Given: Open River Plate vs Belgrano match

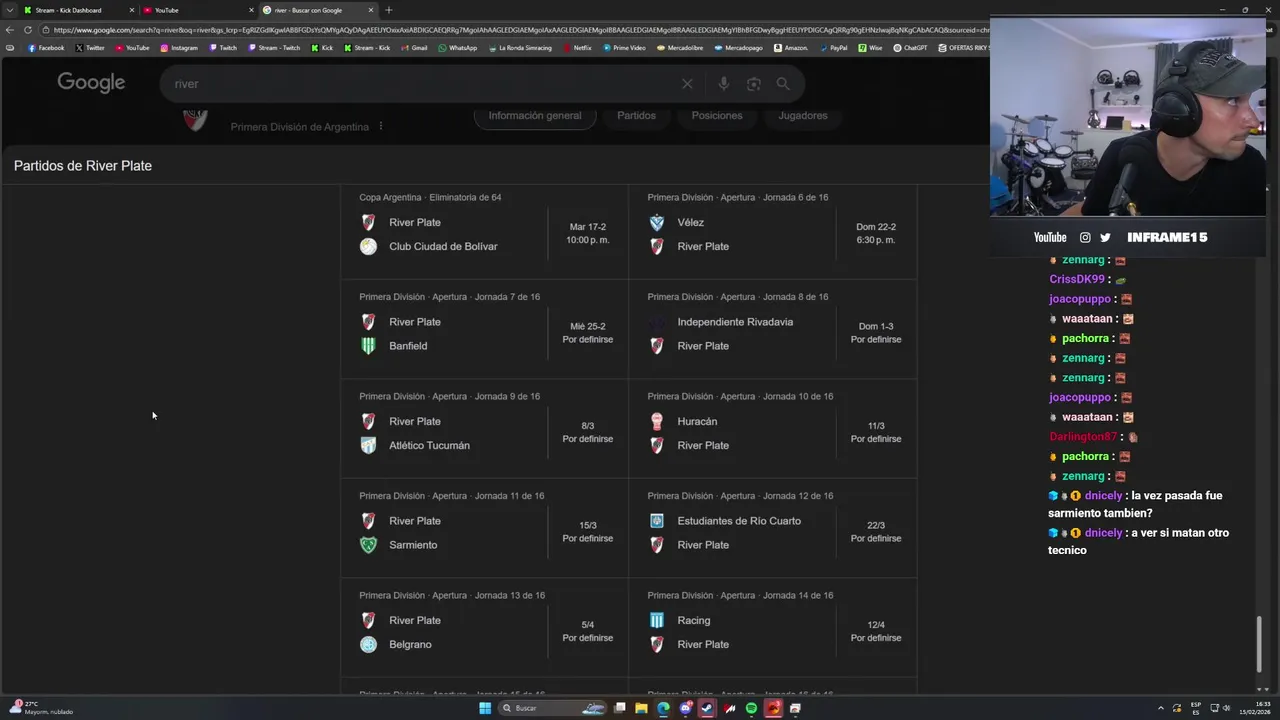Looking at the screenshot, I should (484, 627).
